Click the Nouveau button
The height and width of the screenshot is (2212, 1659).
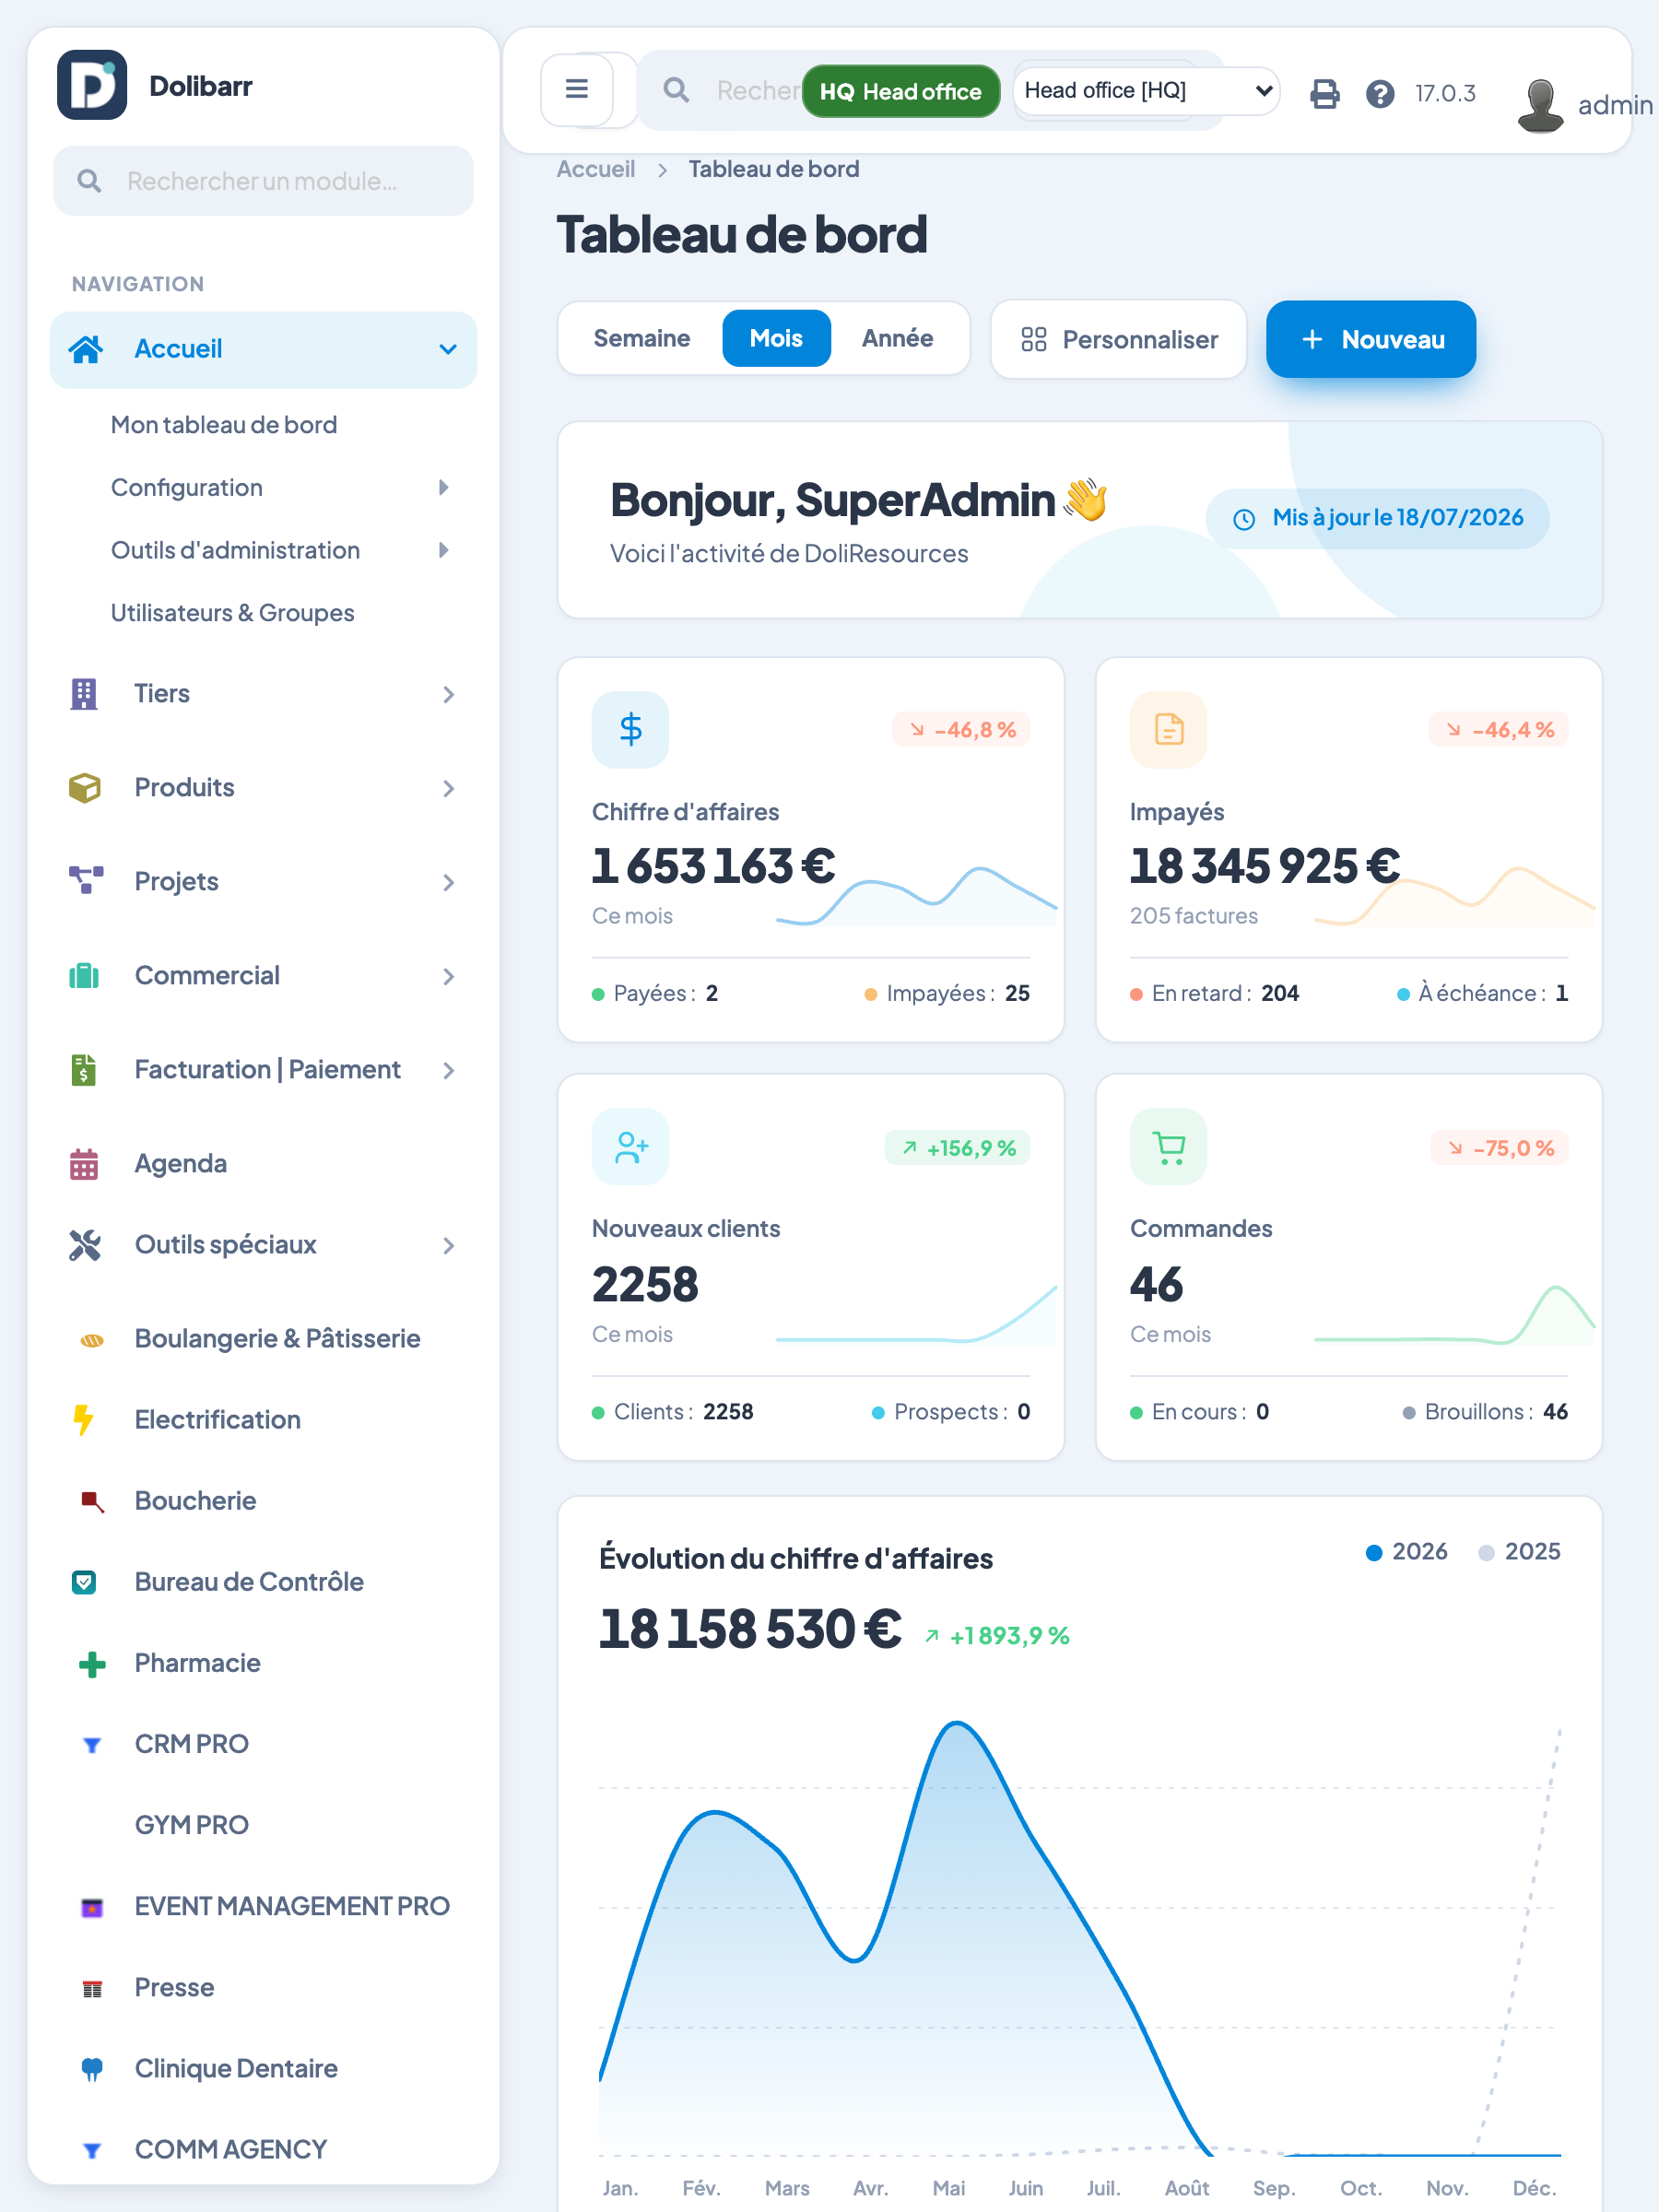pyautogui.click(x=1371, y=340)
